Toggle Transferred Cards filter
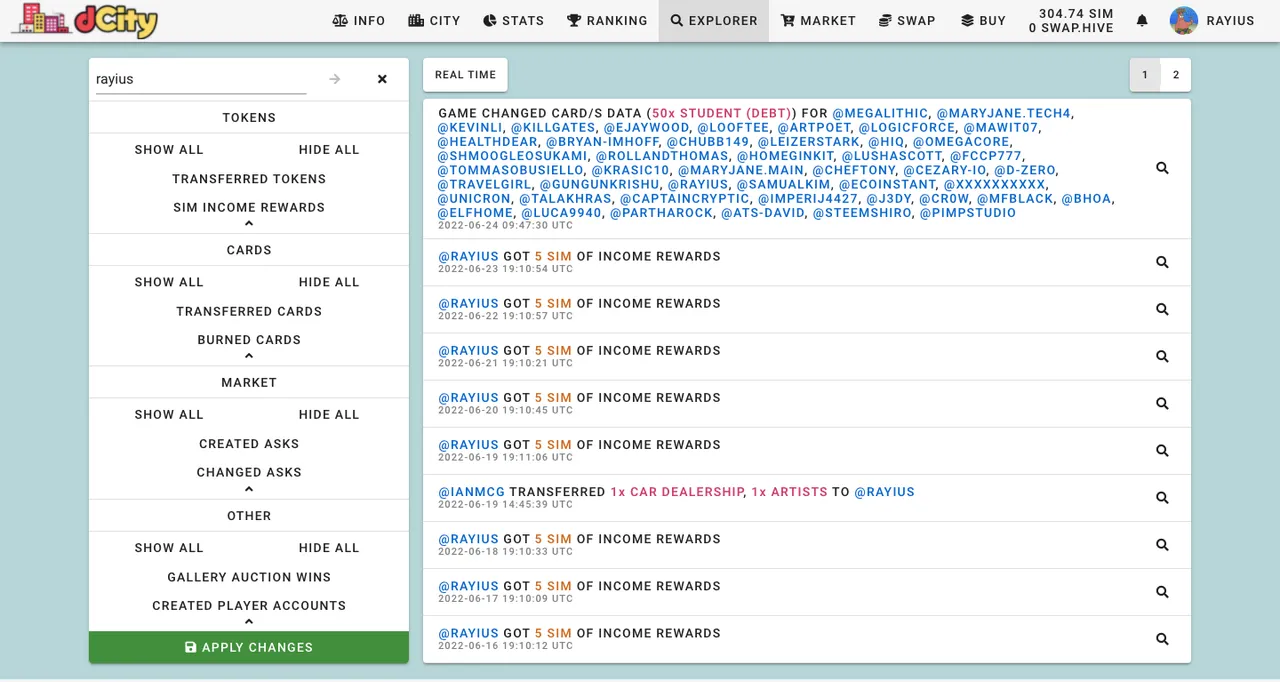The width and height of the screenshot is (1280, 682). (x=249, y=311)
